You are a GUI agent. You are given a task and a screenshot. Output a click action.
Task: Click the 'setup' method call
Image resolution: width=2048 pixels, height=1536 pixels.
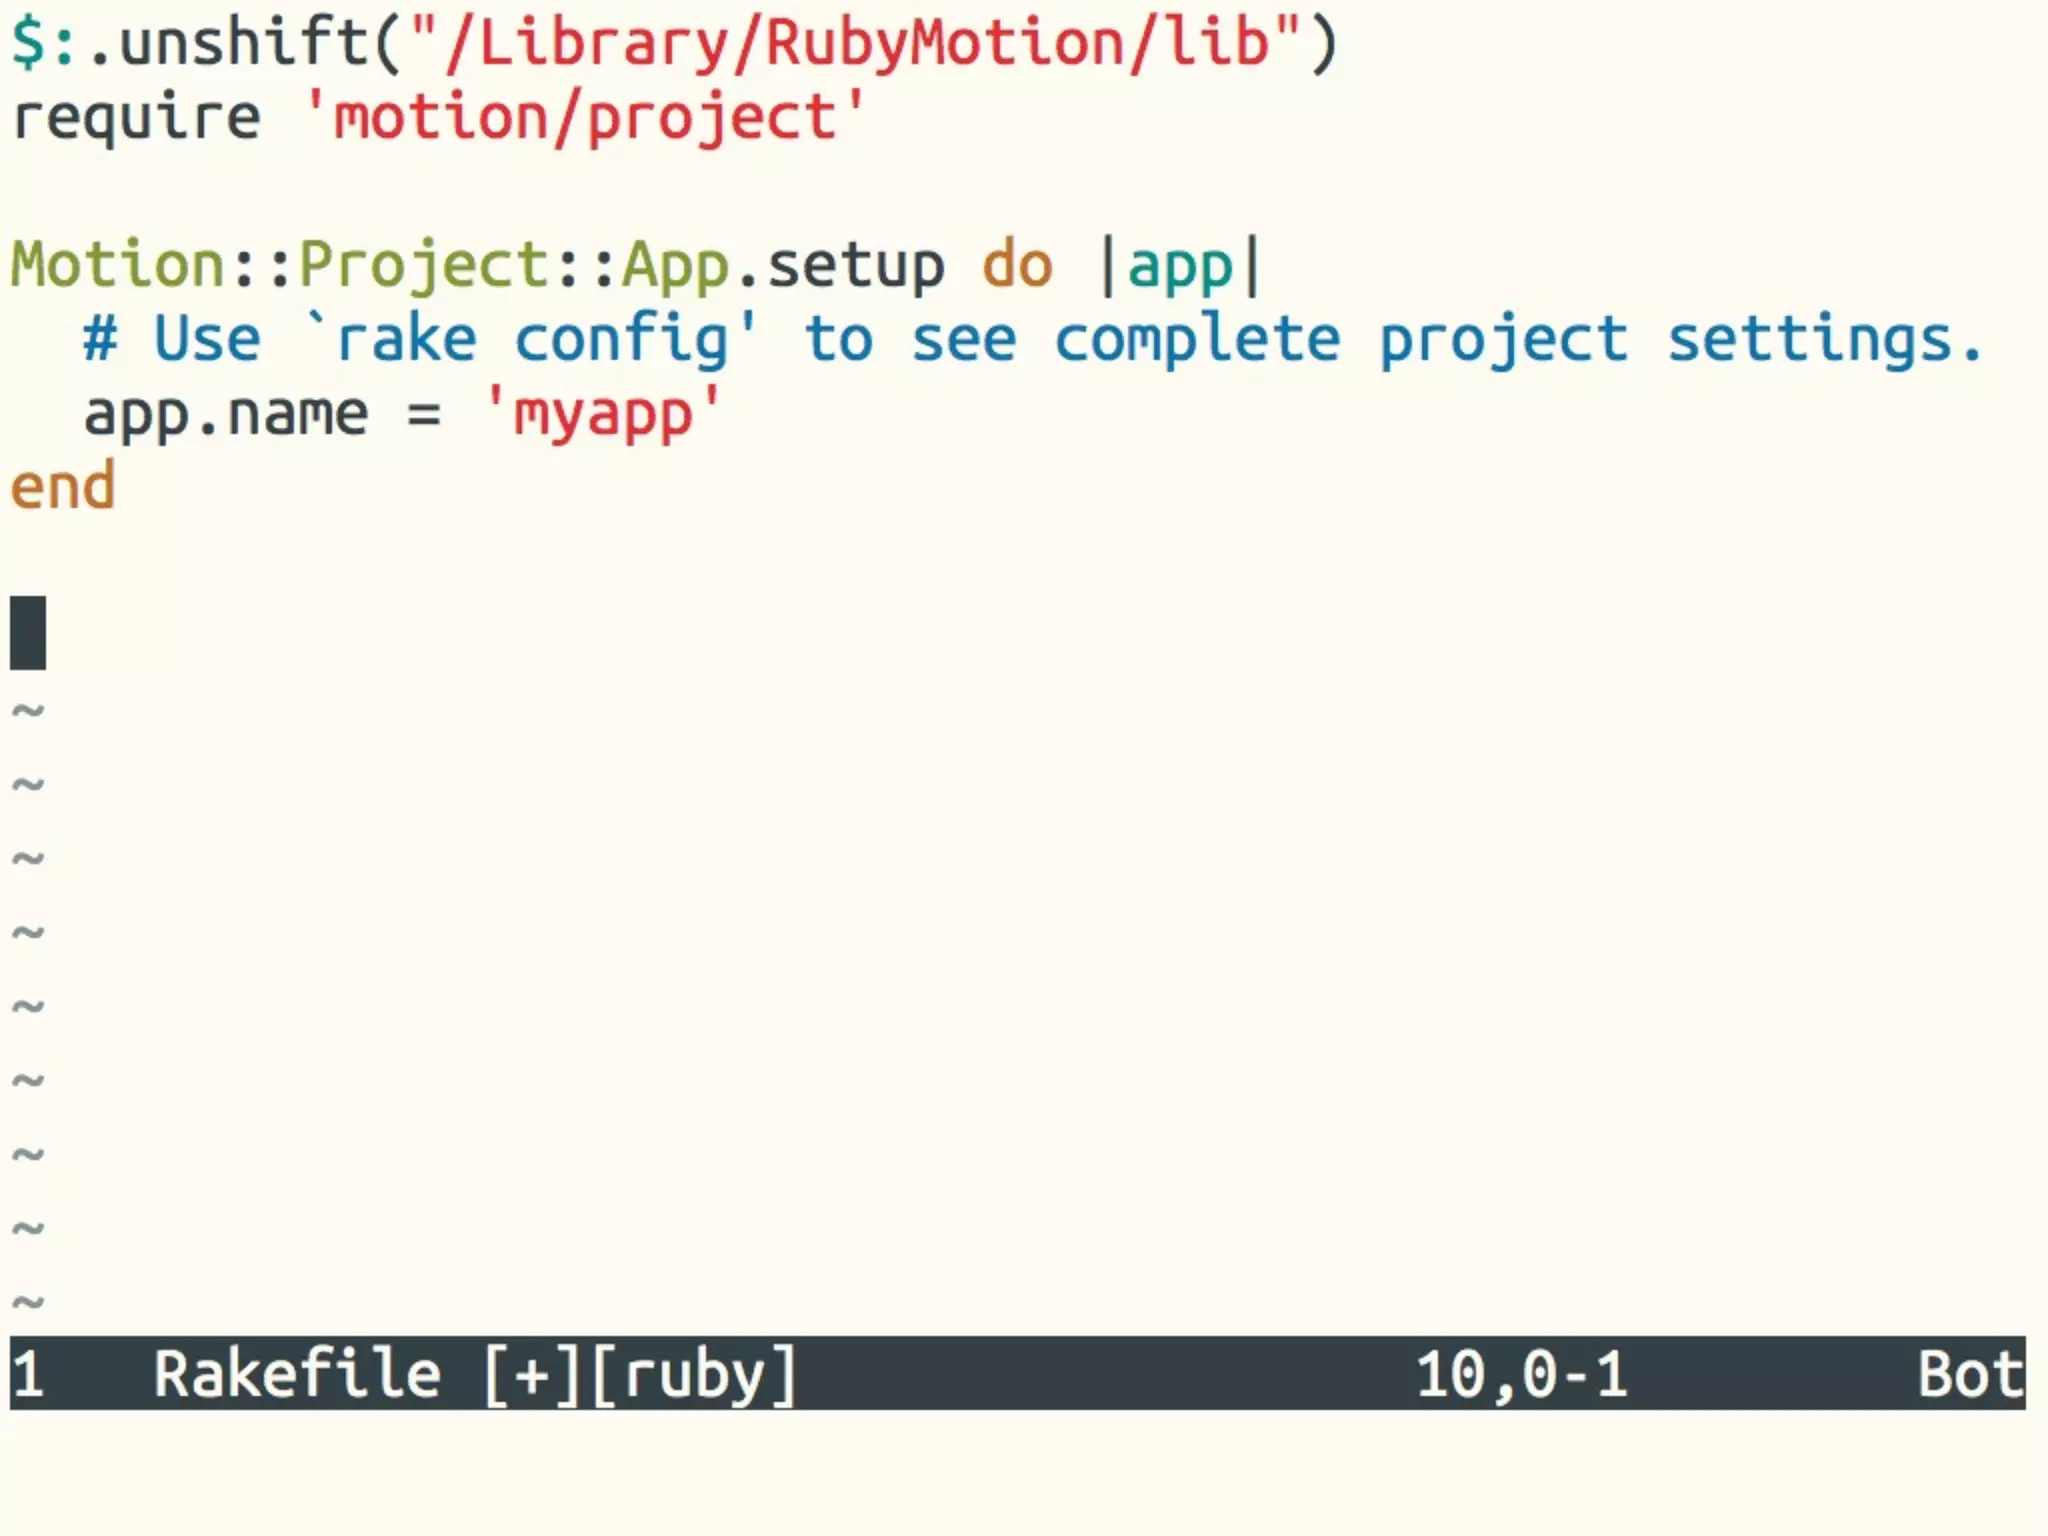pyautogui.click(x=856, y=266)
